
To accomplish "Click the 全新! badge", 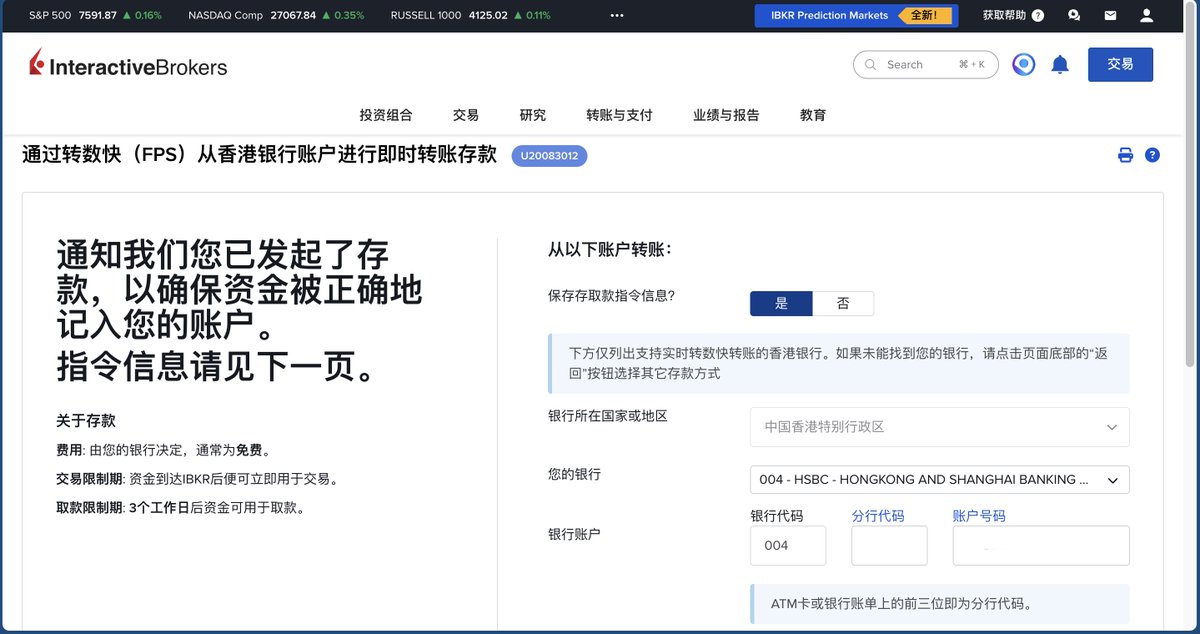I will pos(924,16).
